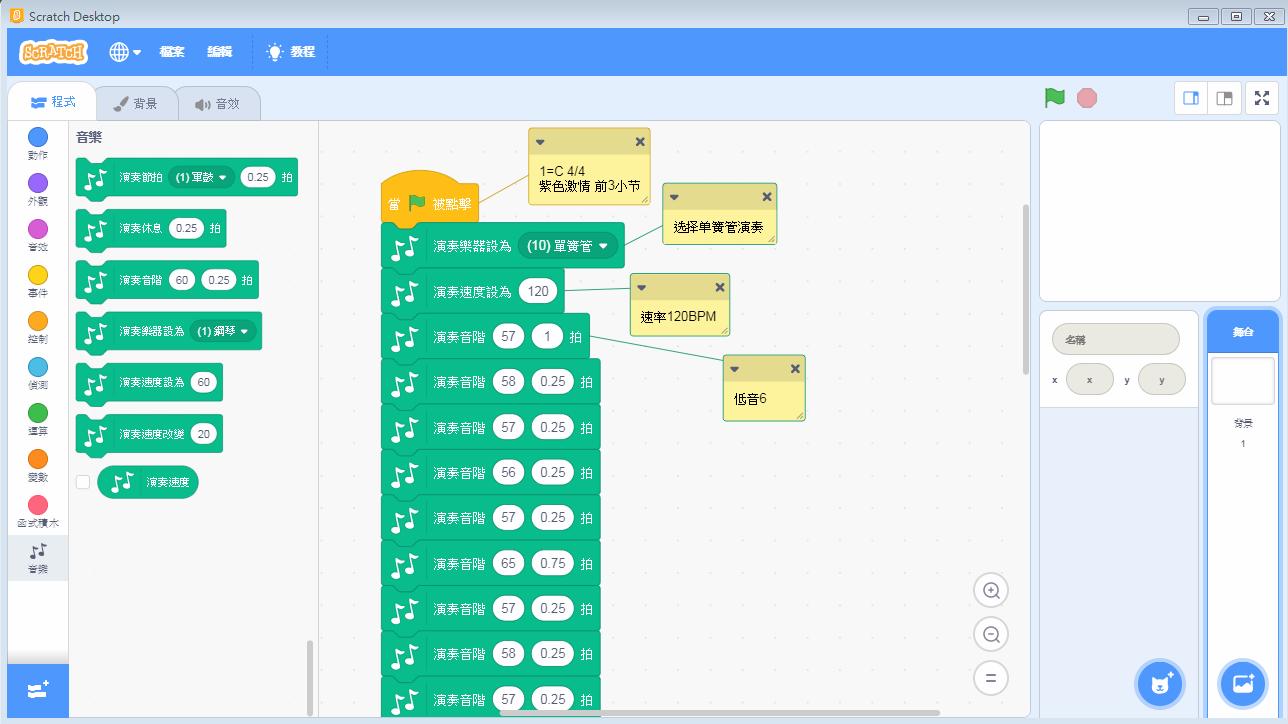
Task: Click the choose backdrop icon
Action: tap(1242, 684)
